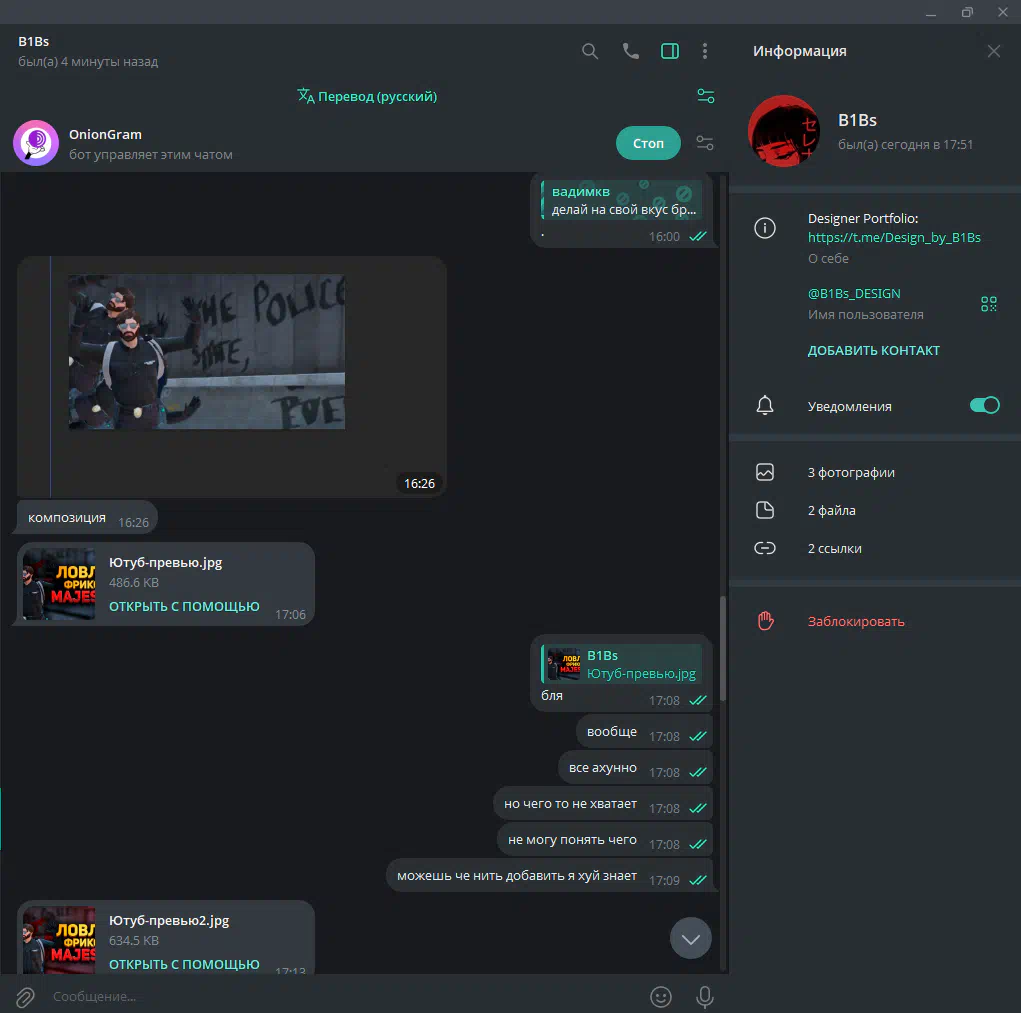Click ОТКРЫТЬ С ПОМОЩЬЮ for Ютуб-превью2.jpg

(x=184, y=964)
